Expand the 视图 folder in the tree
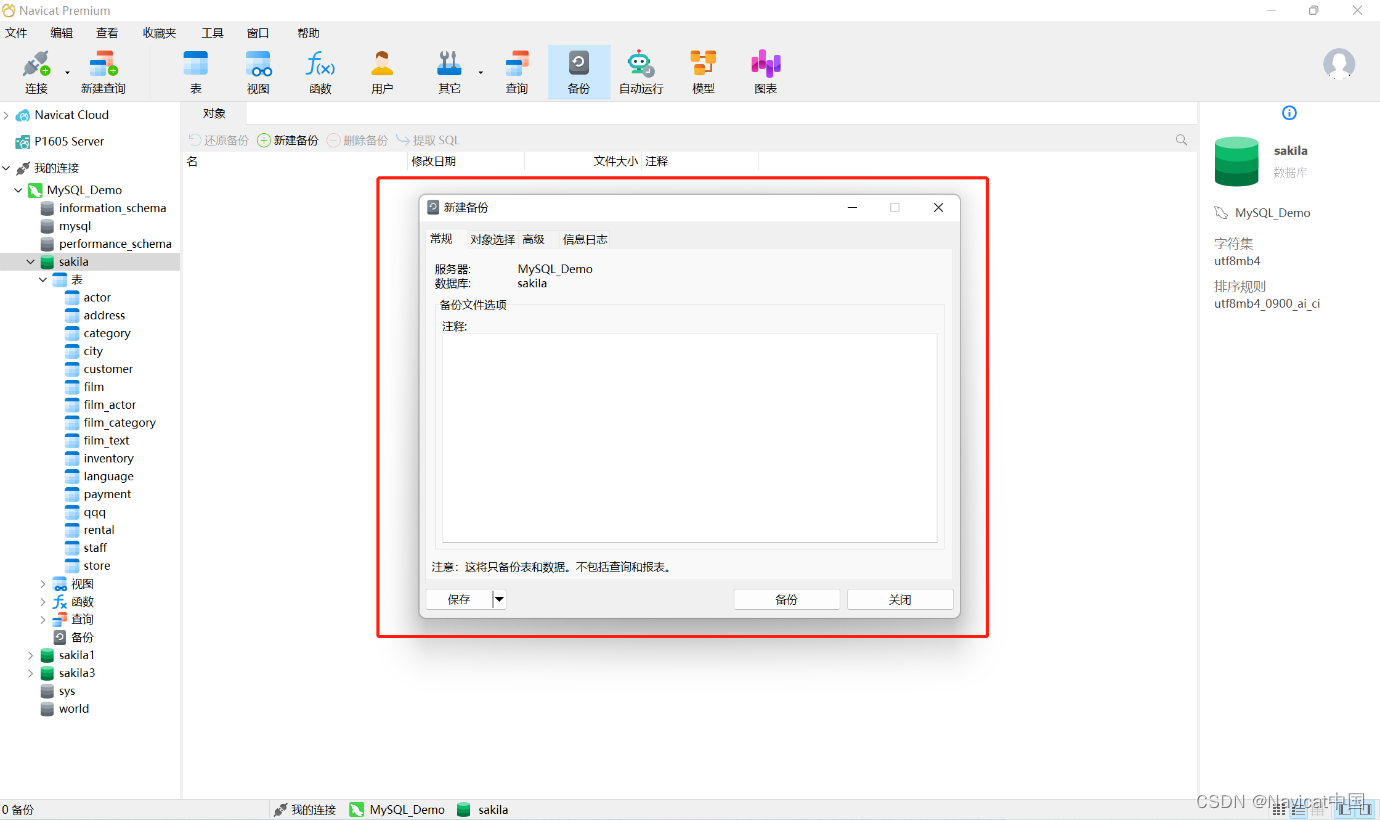The height and width of the screenshot is (820, 1380). point(43,584)
